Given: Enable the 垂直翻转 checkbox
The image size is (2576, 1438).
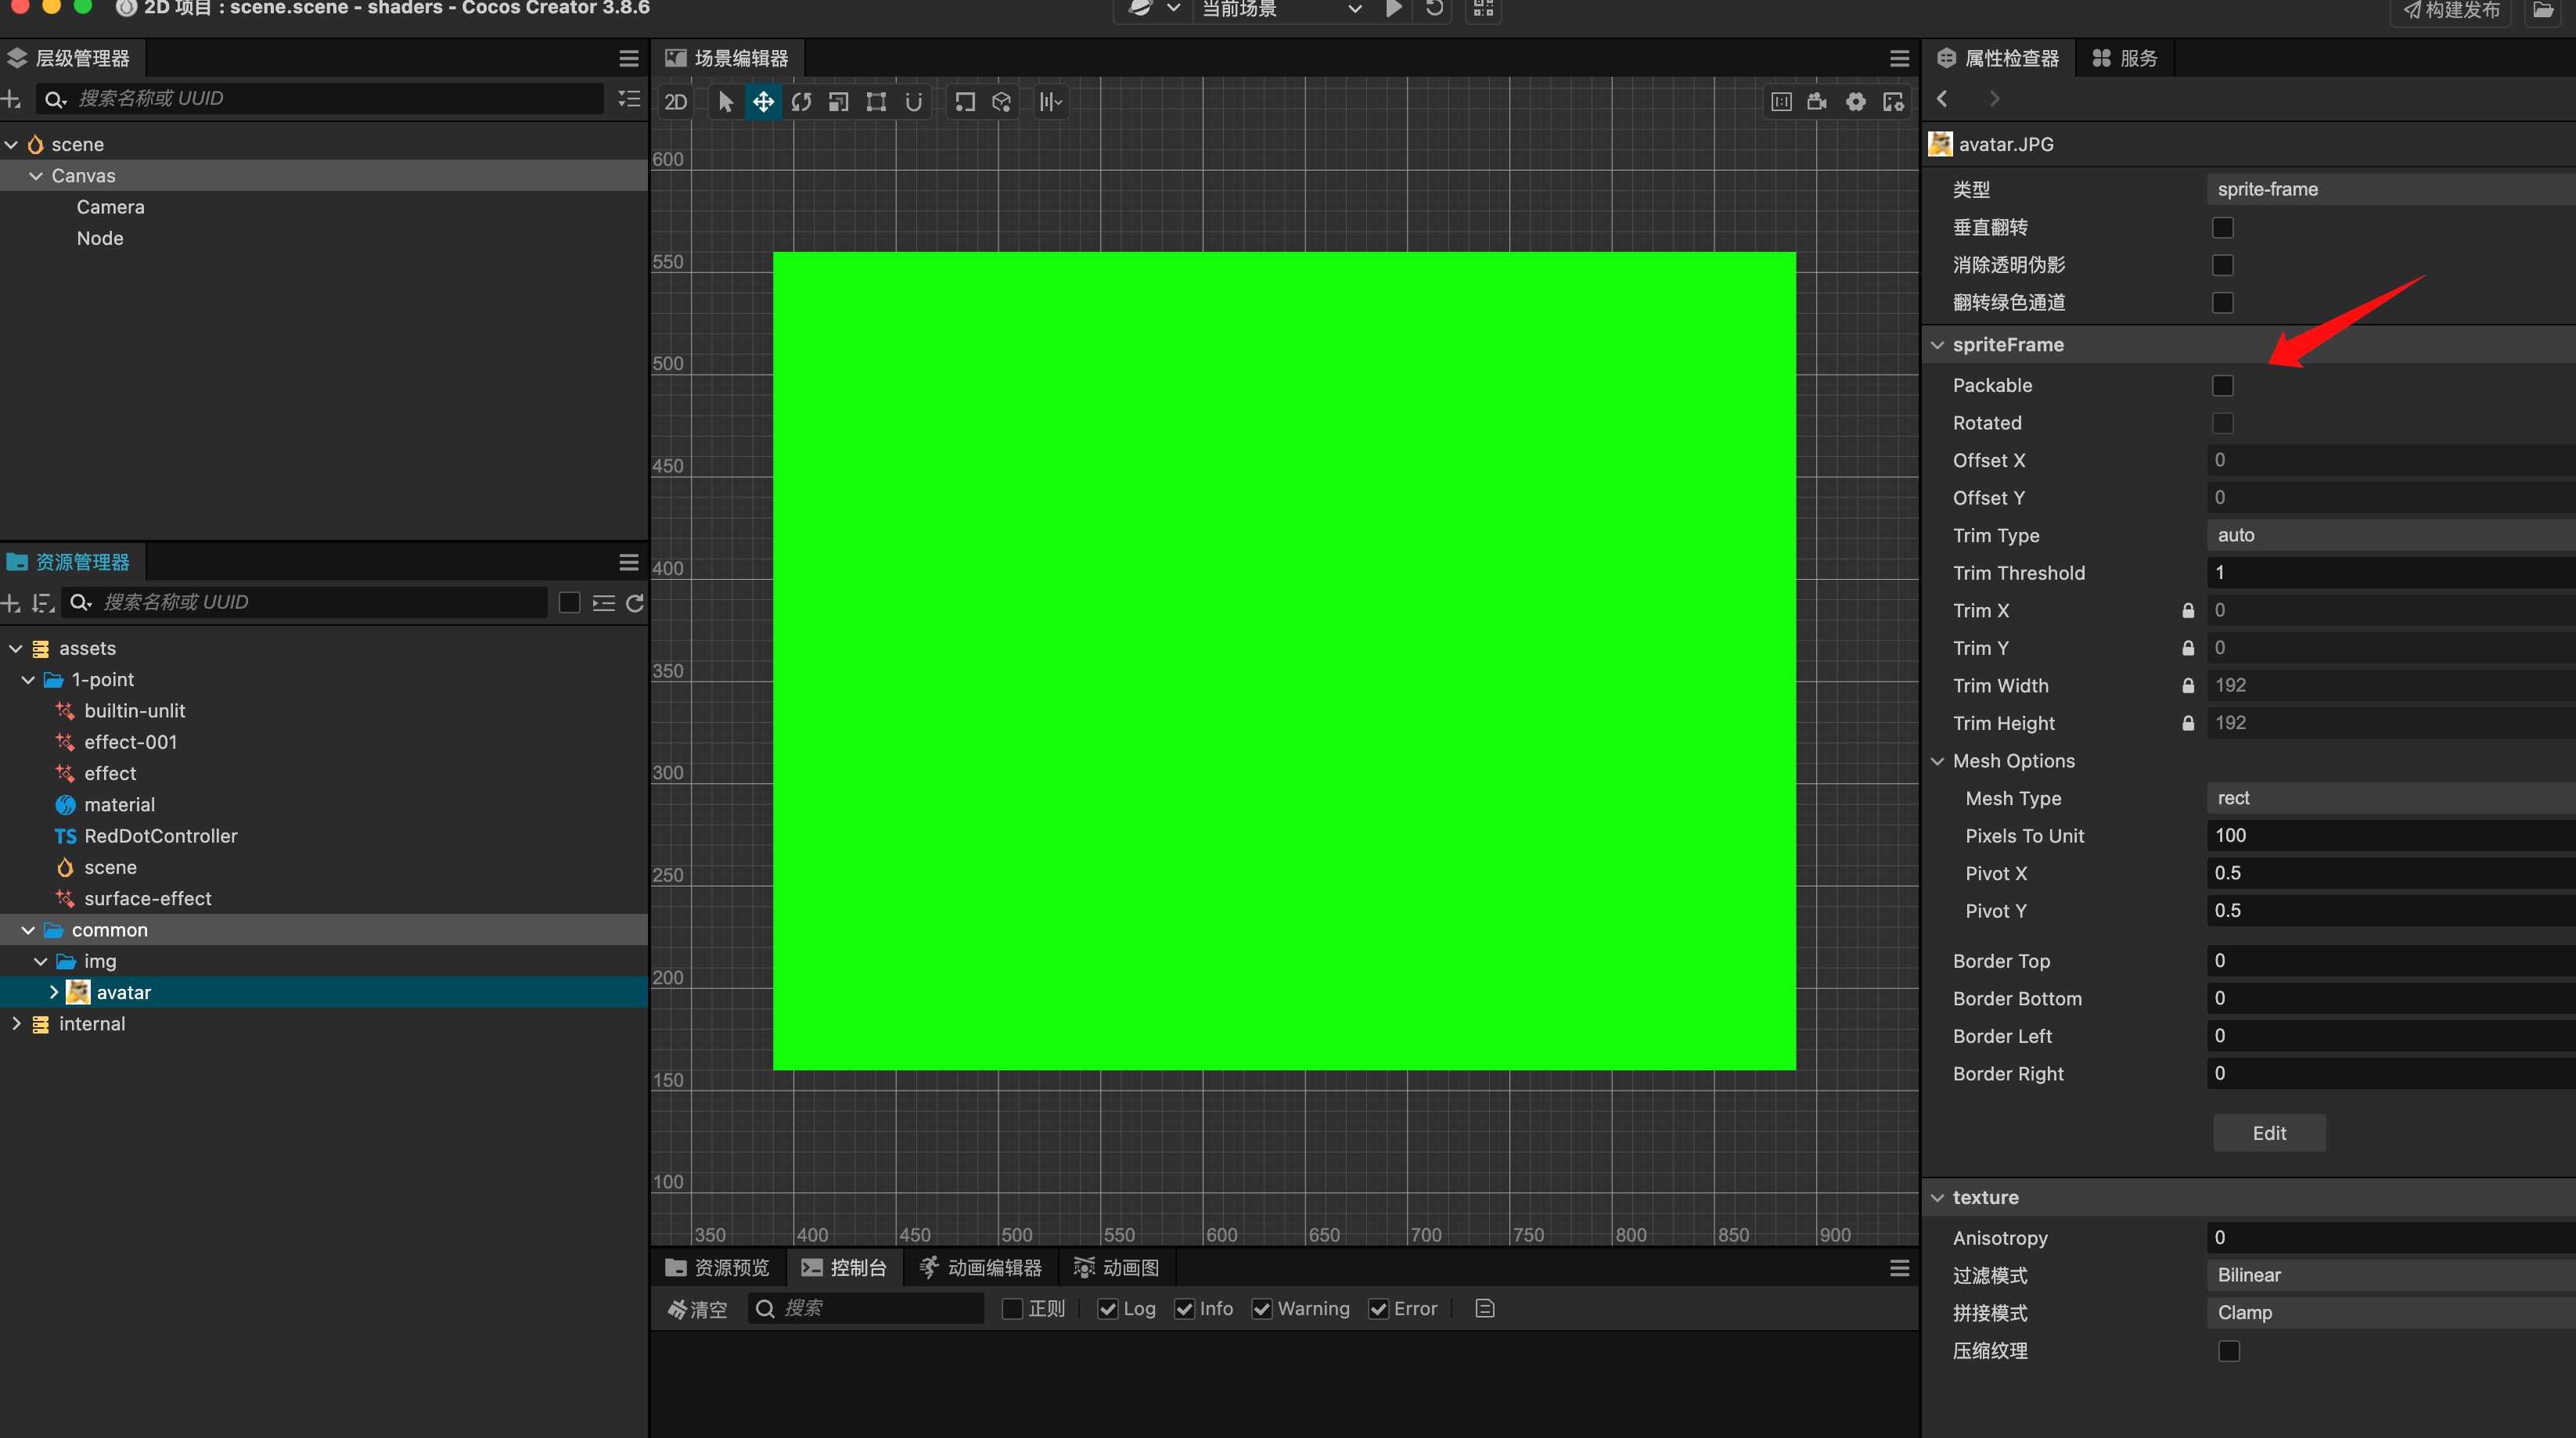Looking at the screenshot, I should click(2222, 228).
